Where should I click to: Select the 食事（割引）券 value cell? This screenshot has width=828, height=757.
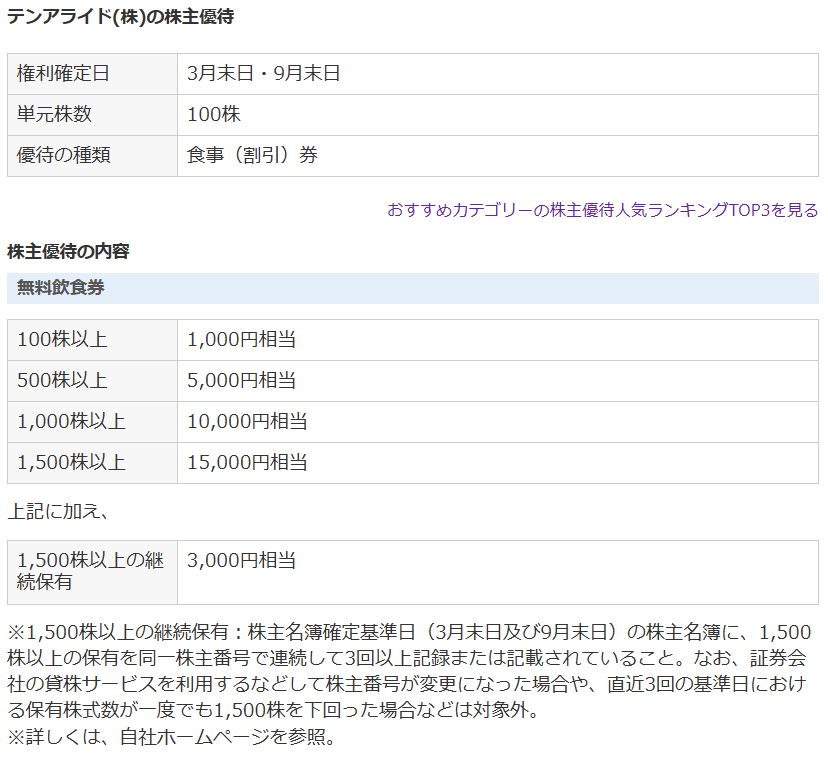pos(498,156)
